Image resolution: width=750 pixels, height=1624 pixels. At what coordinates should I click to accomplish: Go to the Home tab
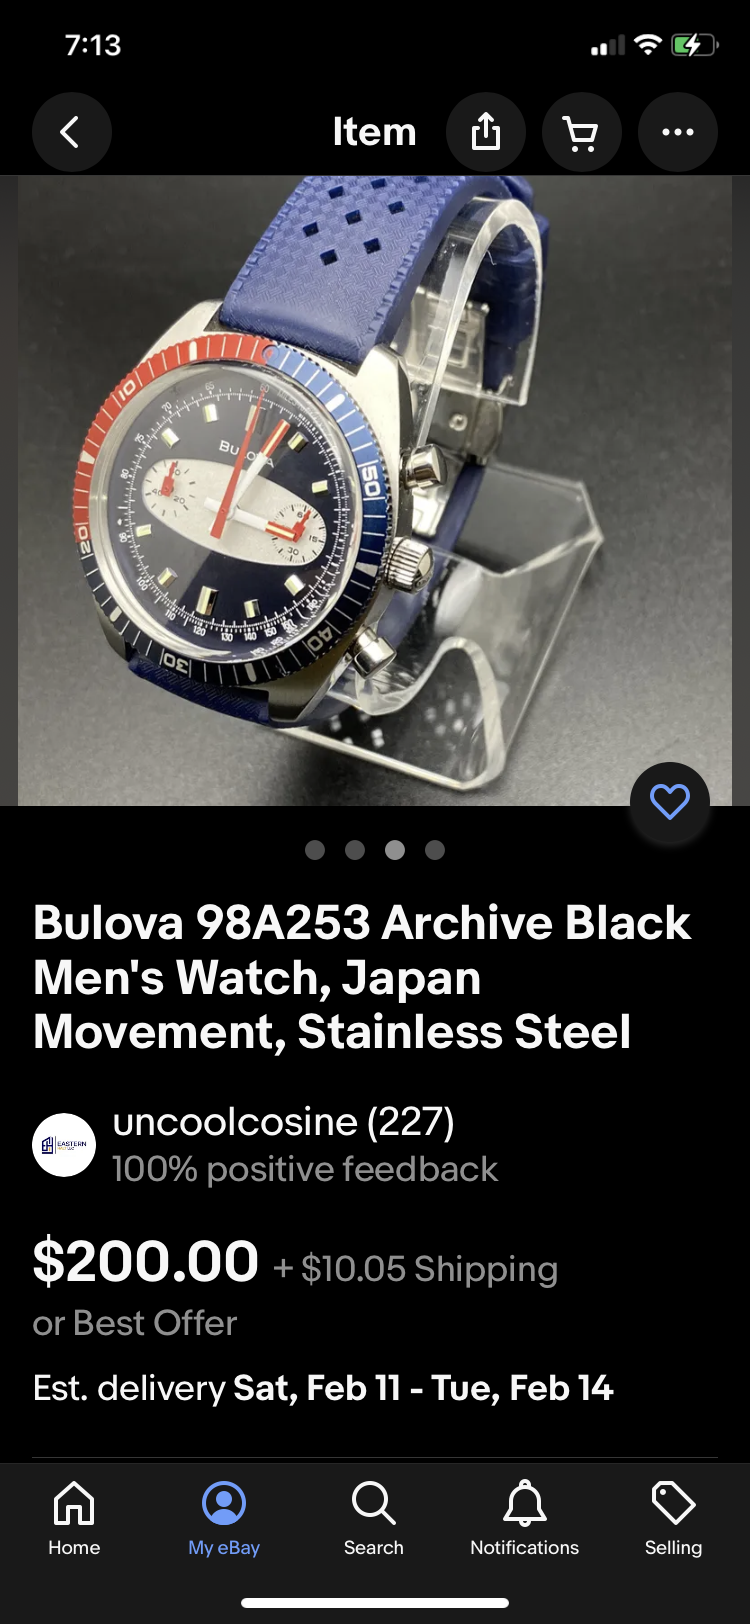[x=74, y=1518]
